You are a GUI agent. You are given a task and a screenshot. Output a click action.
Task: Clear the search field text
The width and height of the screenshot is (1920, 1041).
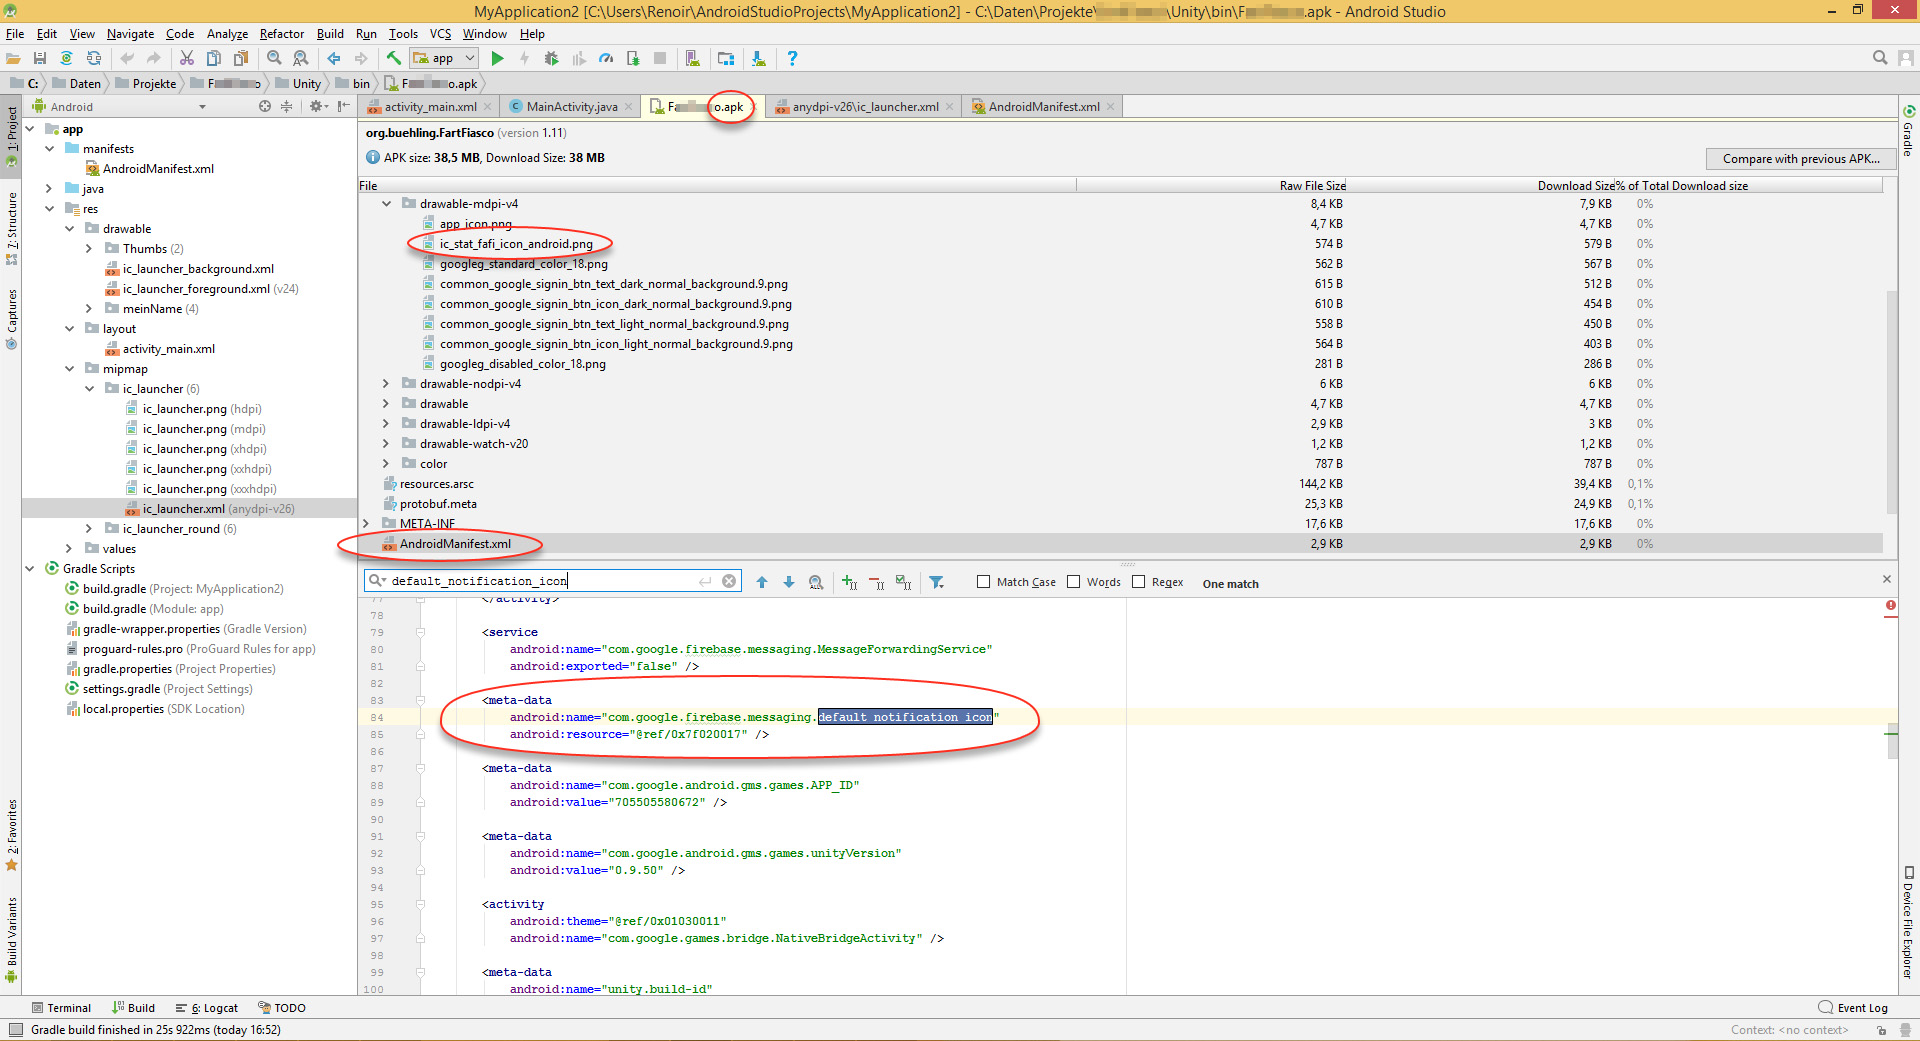pyautogui.click(x=729, y=582)
